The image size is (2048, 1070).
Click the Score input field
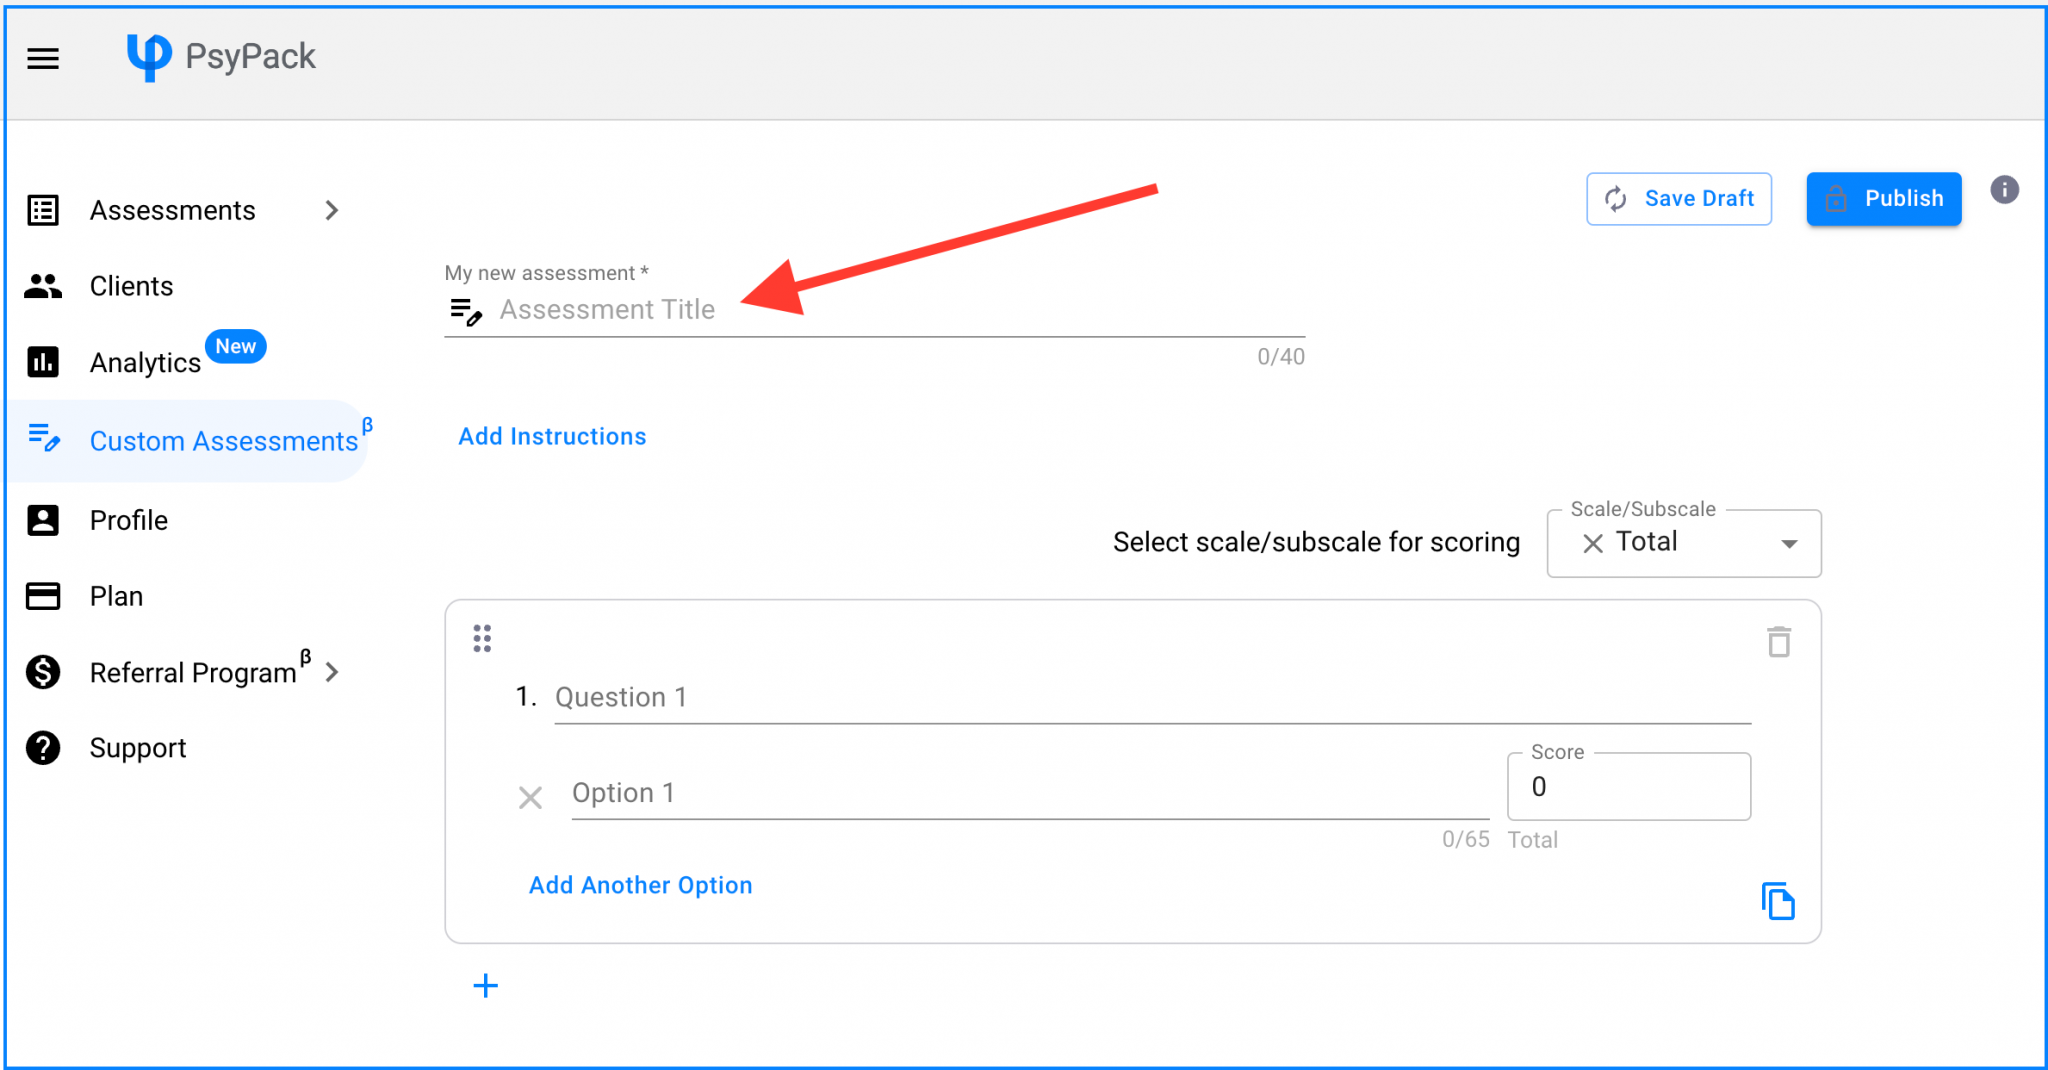pos(1629,787)
